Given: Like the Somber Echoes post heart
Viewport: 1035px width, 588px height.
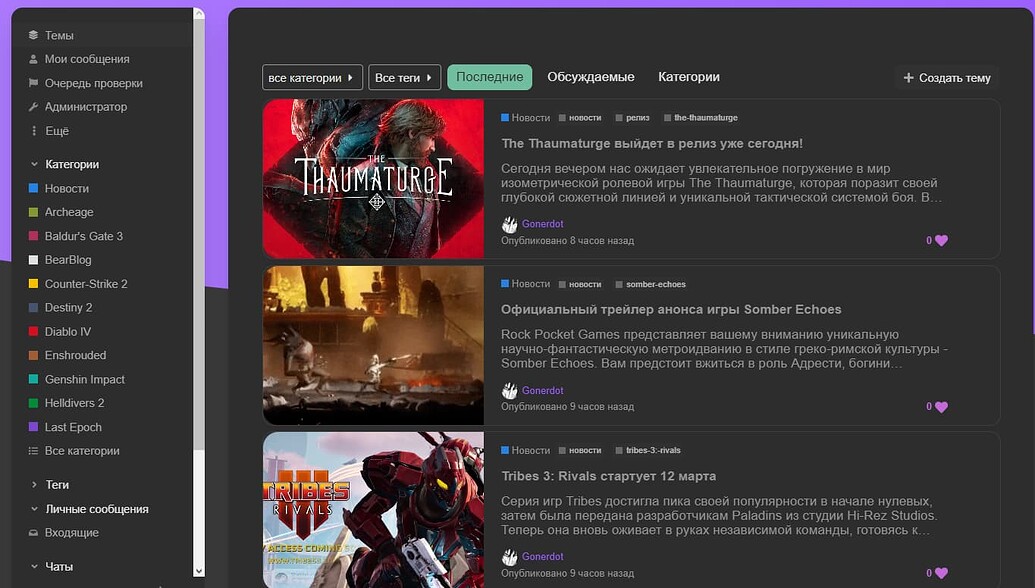Looking at the screenshot, I should (941, 407).
